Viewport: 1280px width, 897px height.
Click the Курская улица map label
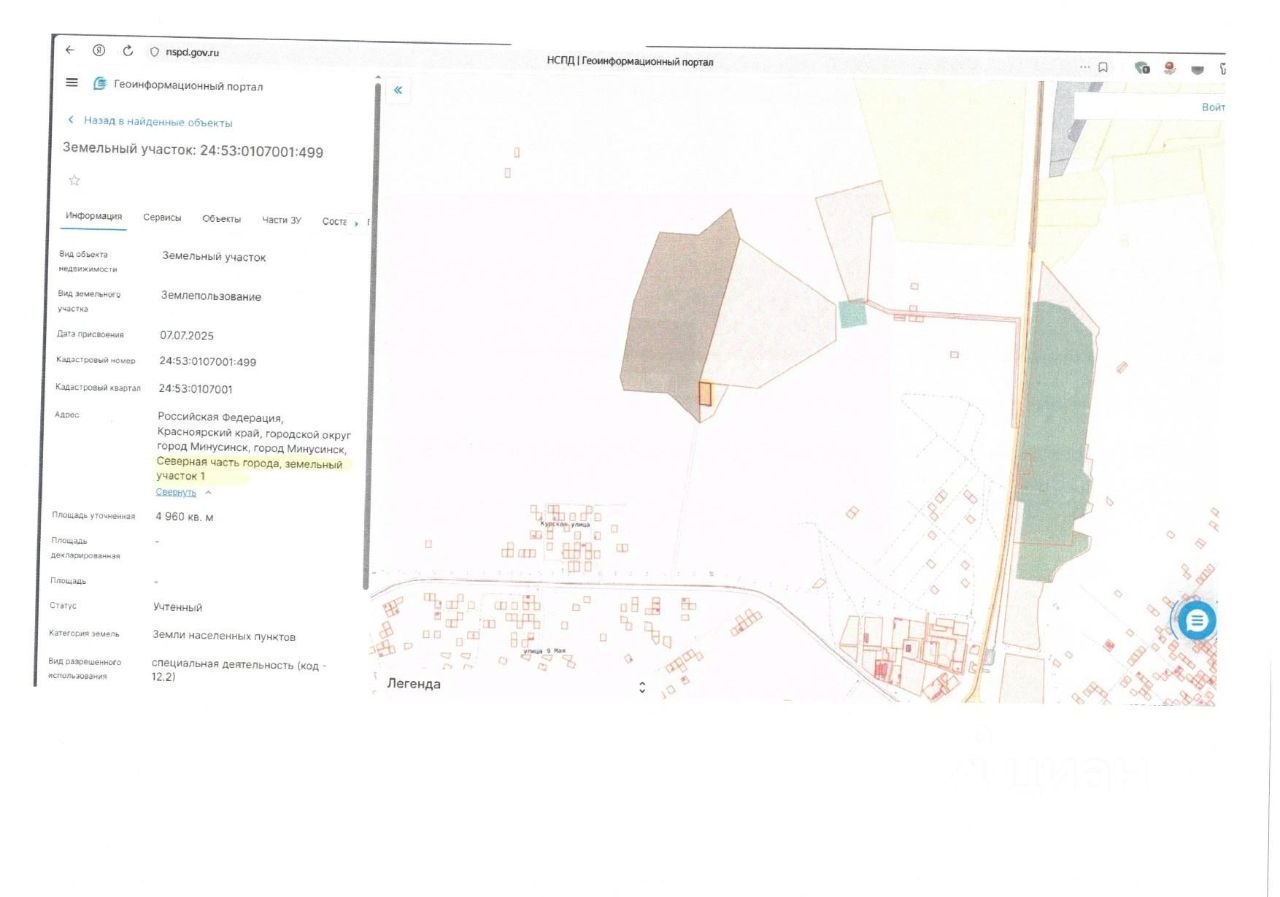tap(565, 524)
